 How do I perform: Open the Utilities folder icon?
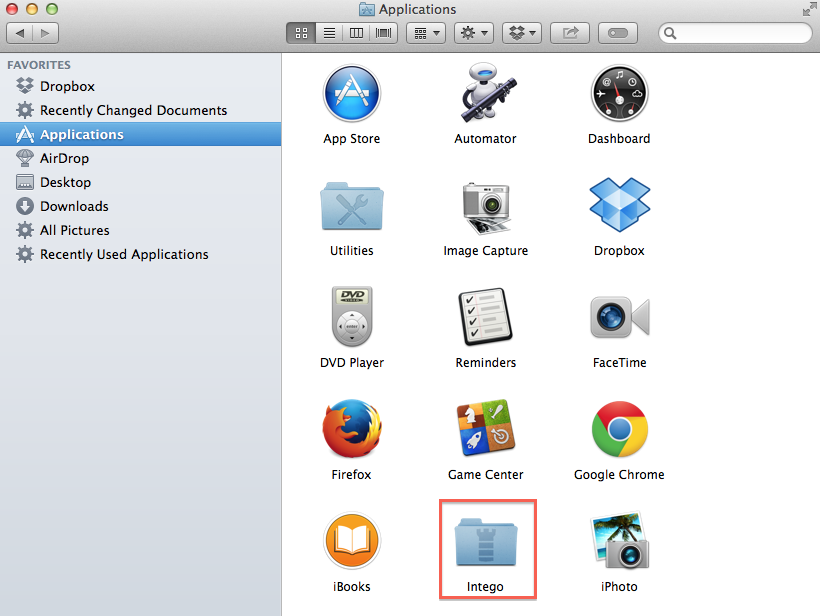click(x=351, y=207)
